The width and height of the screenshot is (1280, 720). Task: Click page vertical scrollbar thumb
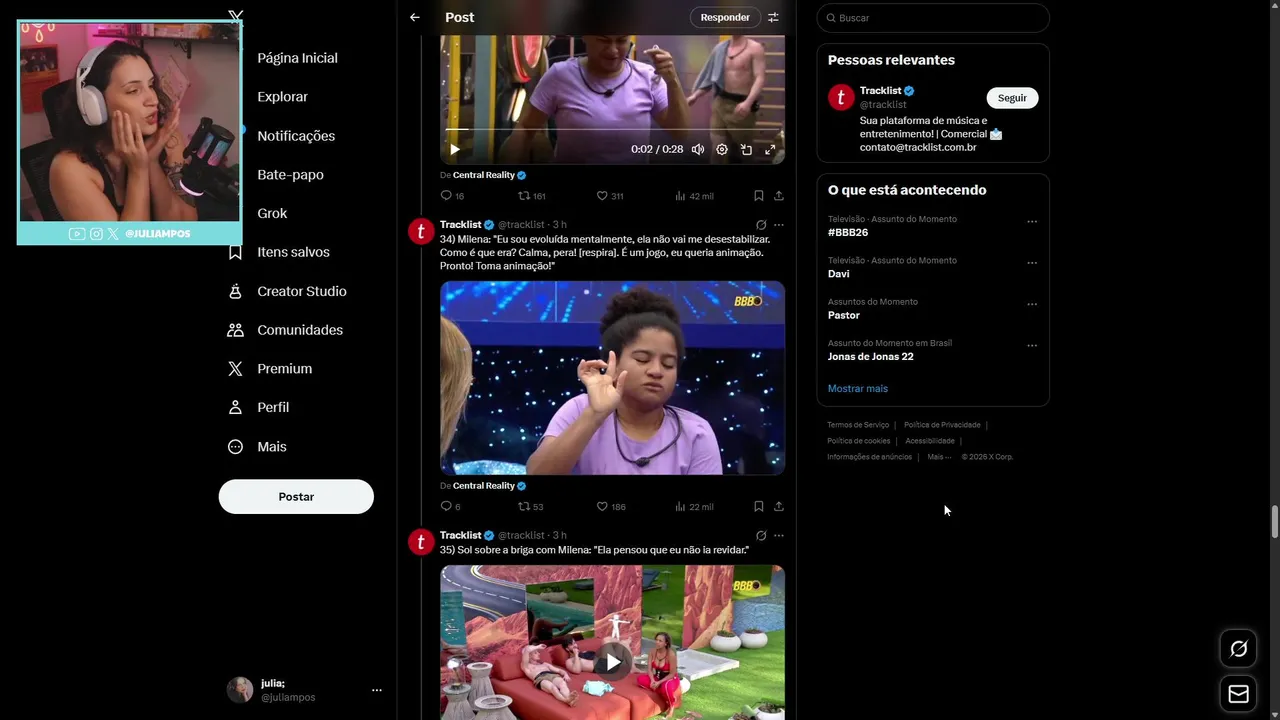click(1274, 522)
